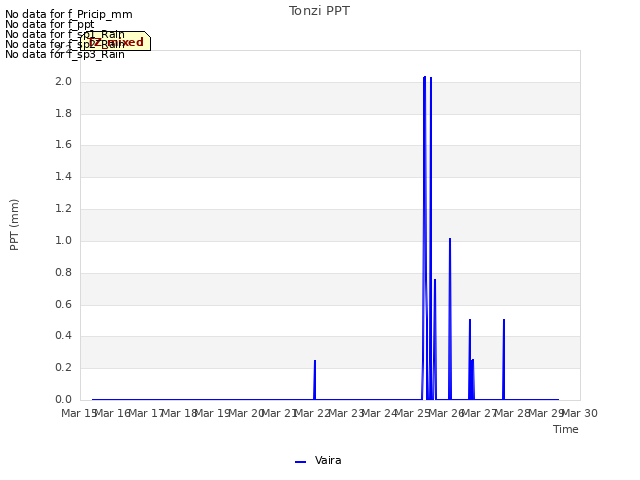The image size is (640, 480).
Task: Click the 0.5 mm spike near Mar 27-28
Action: (504, 359)
